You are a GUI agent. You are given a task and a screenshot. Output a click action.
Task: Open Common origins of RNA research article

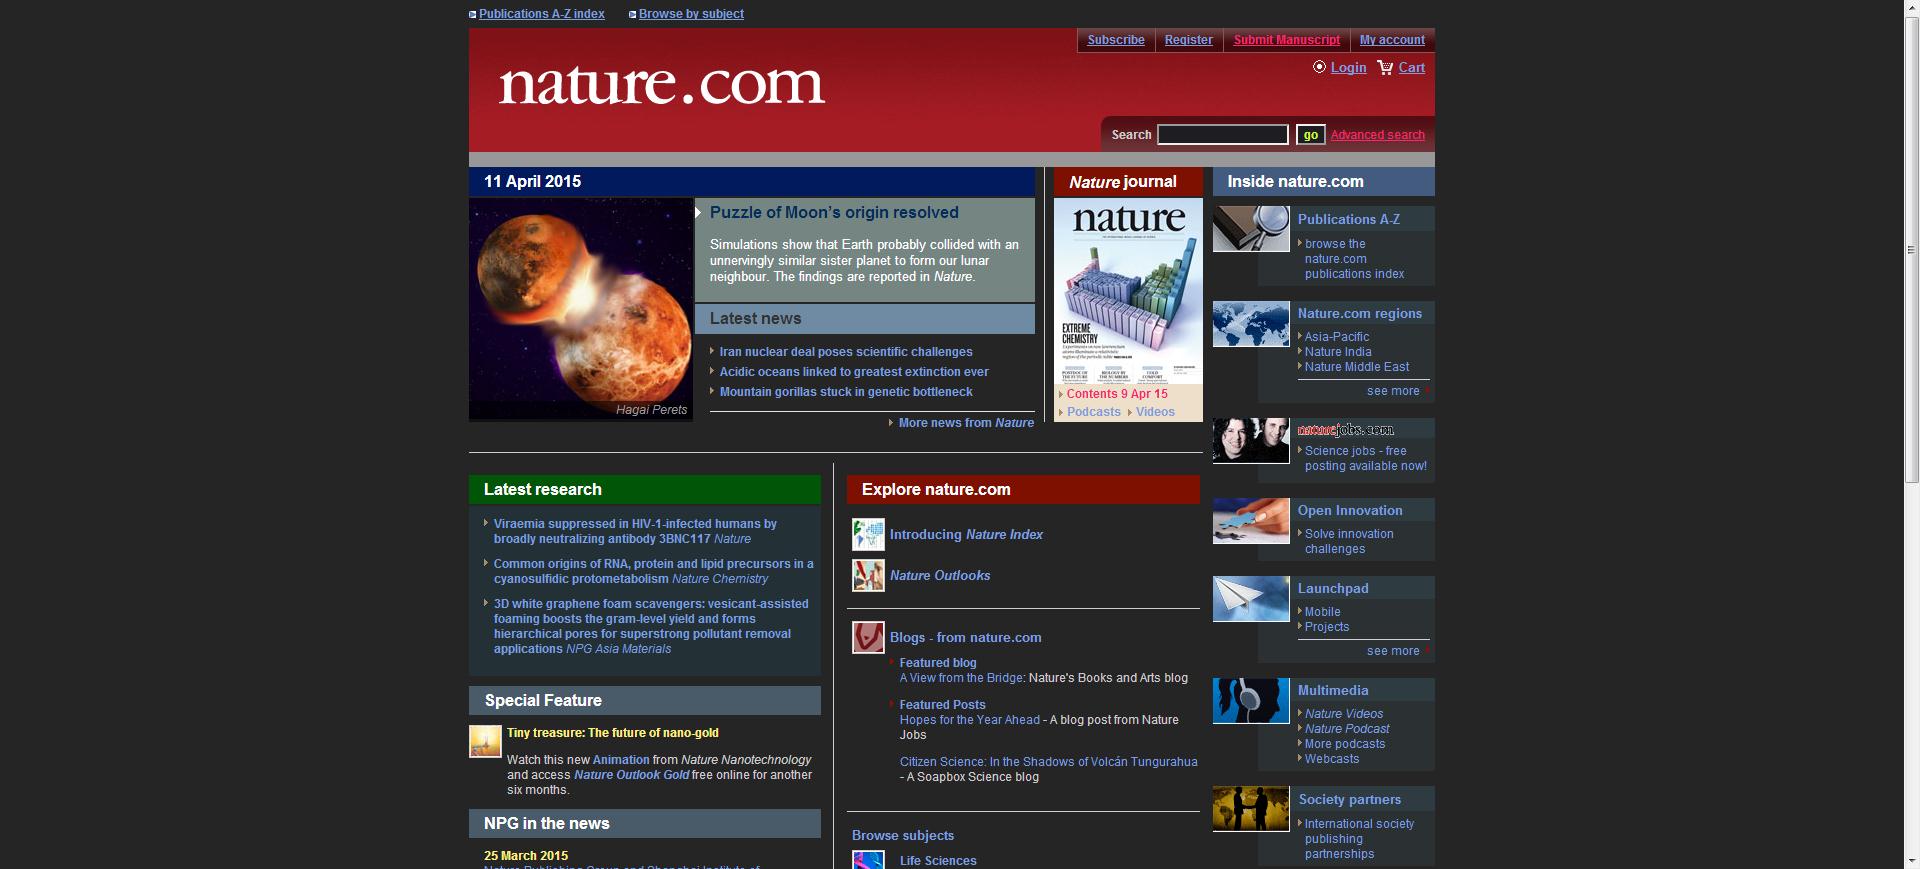pyautogui.click(x=653, y=571)
